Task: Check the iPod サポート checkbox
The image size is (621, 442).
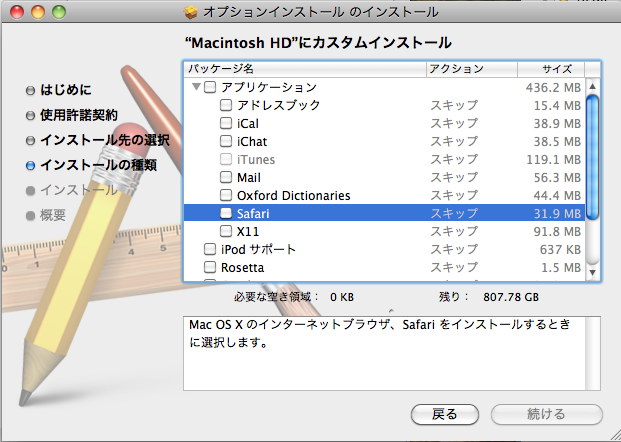Action: point(210,249)
